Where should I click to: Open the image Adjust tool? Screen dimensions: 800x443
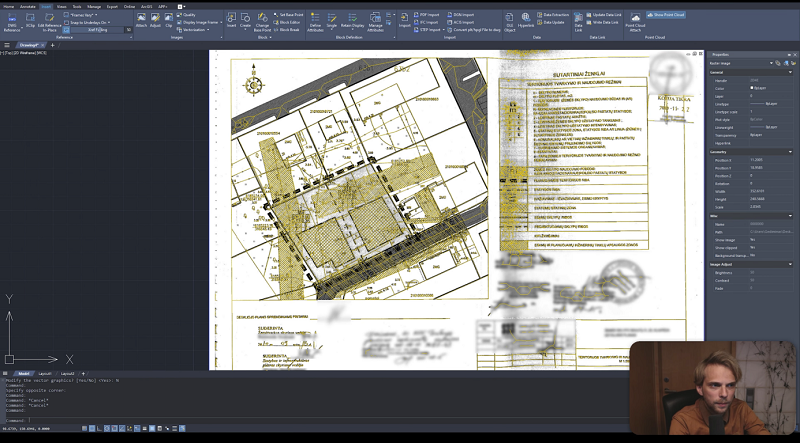point(155,21)
